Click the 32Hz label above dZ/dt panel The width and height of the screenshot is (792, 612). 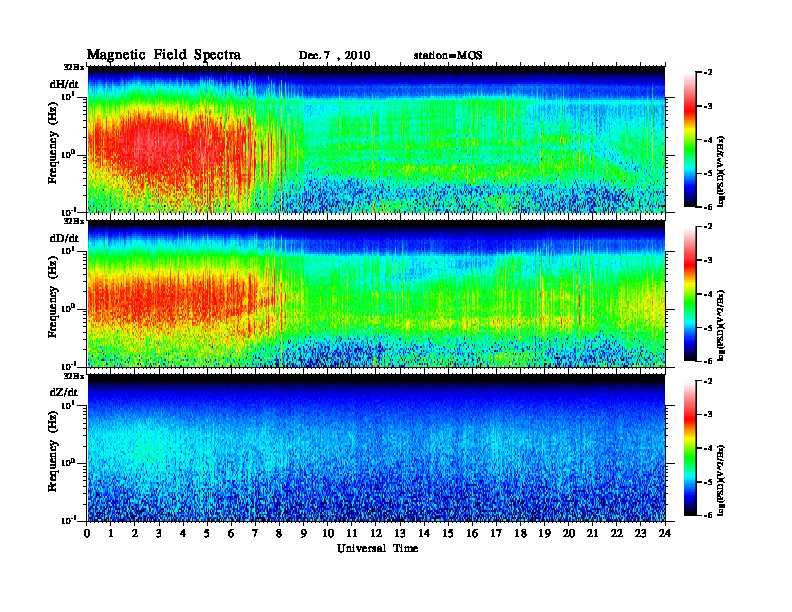point(74,376)
